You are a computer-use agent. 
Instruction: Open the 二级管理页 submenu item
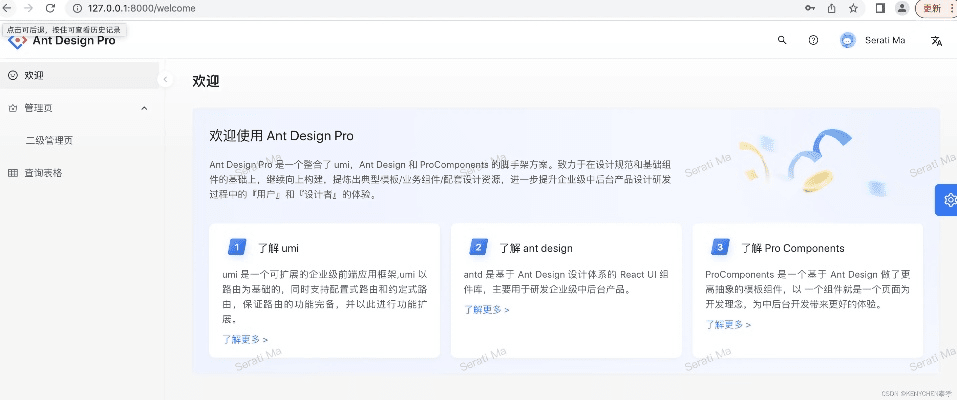(x=48, y=140)
